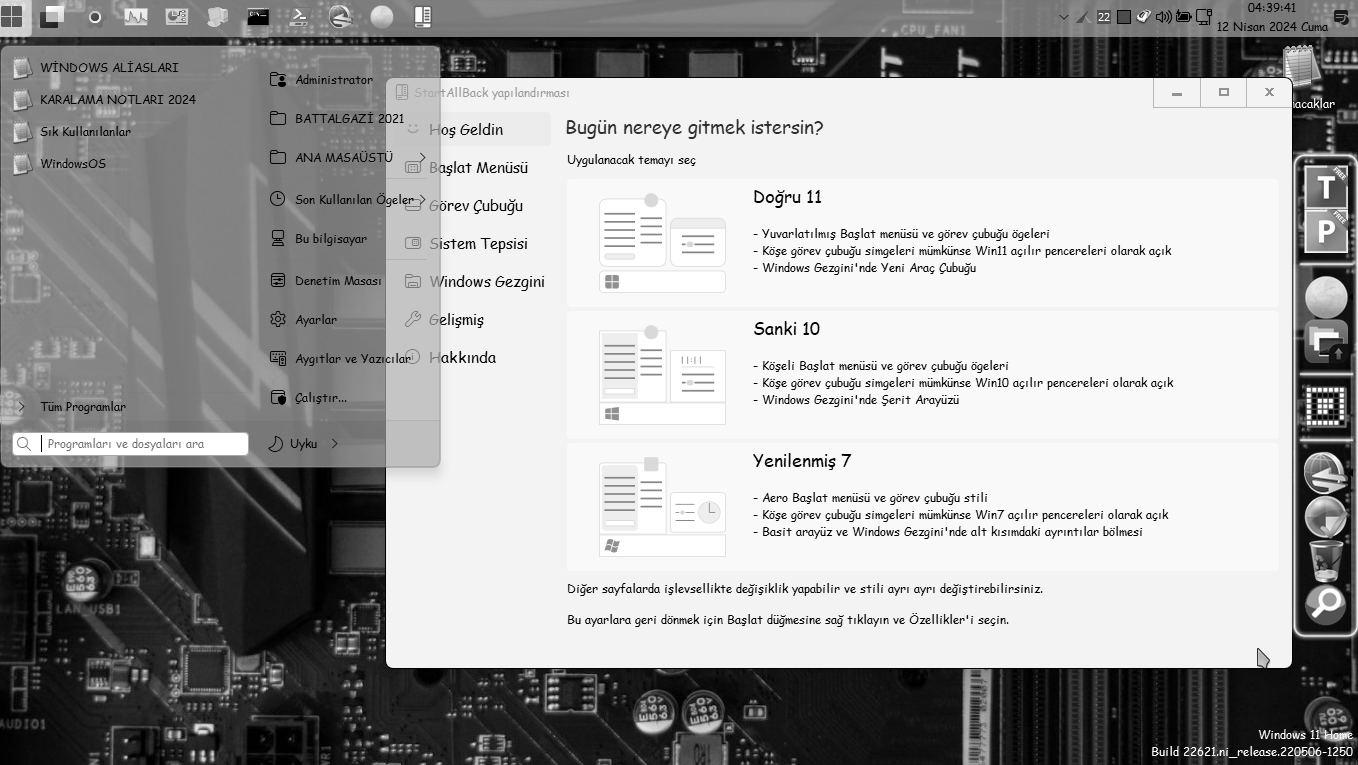1358x765 pixels.
Task: Open the dotted grid icon in the dock
Action: click(x=1326, y=407)
